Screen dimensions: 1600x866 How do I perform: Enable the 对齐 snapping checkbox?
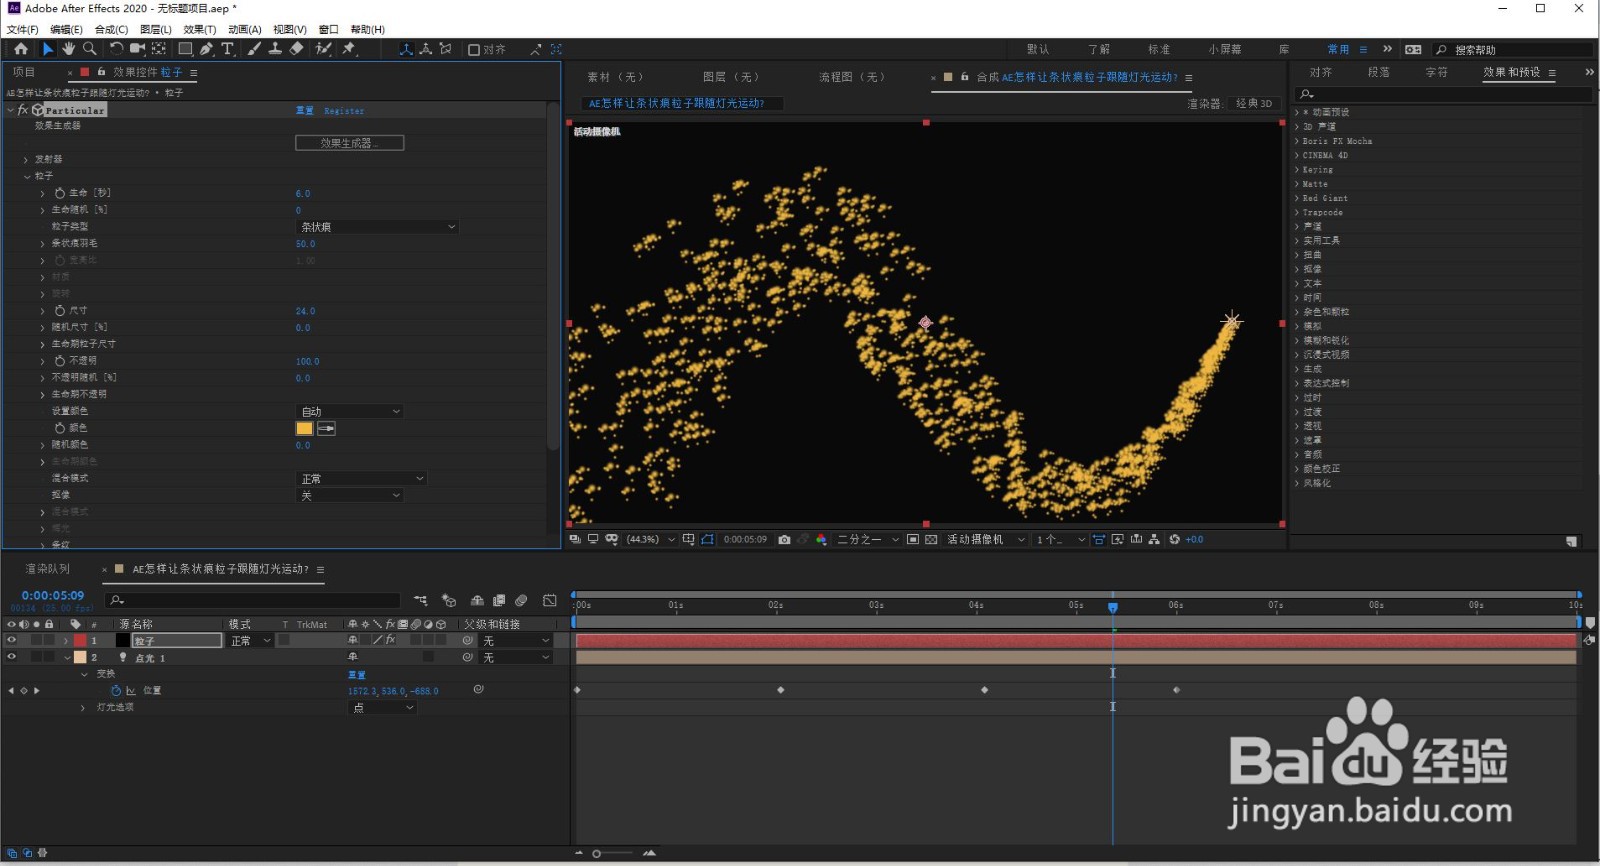point(474,49)
